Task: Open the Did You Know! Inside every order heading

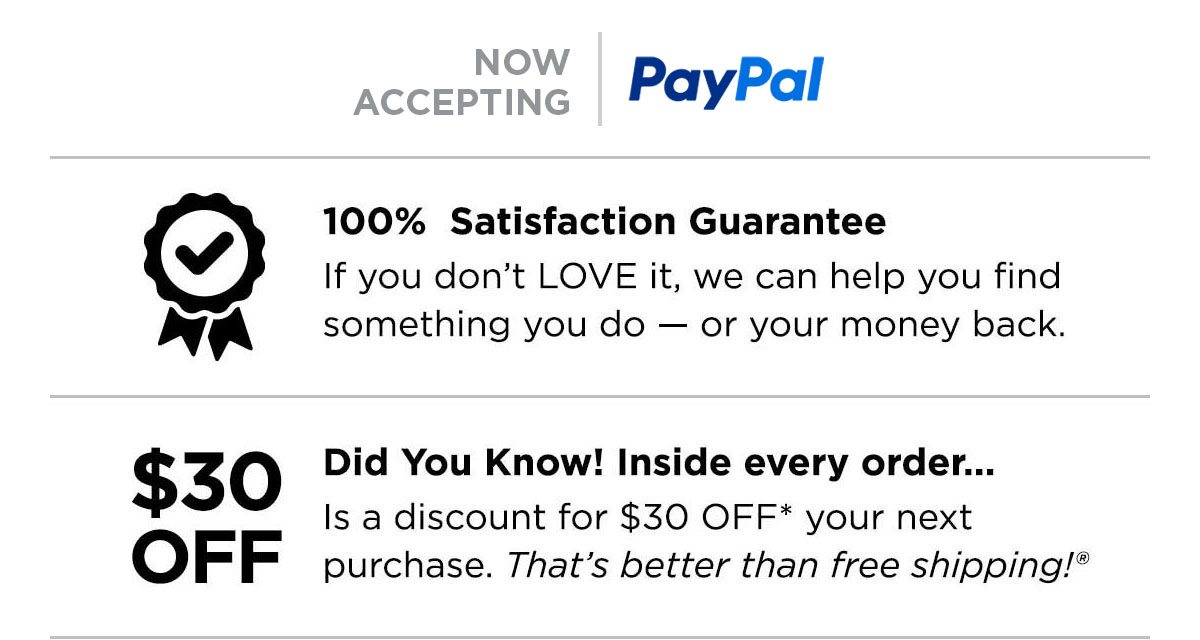Action: [x=659, y=463]
